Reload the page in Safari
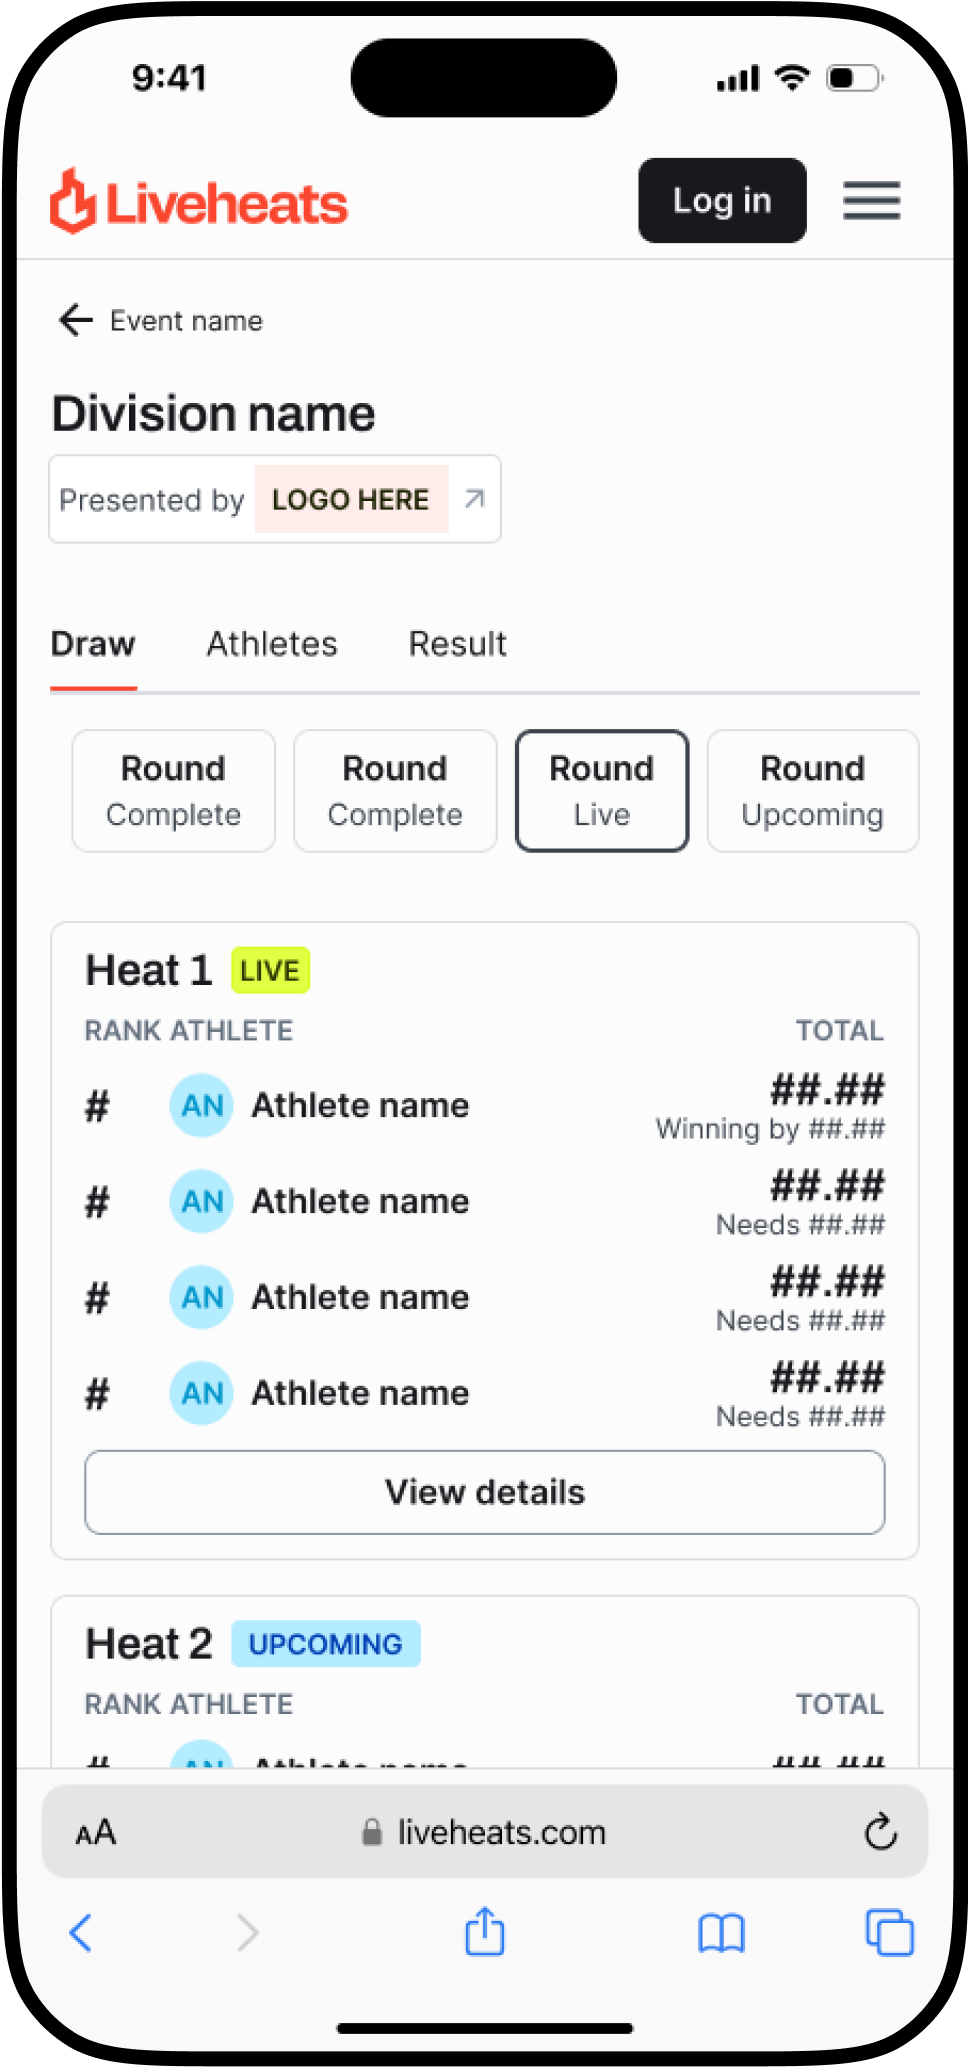The width and height of the screenshot is (968, 2069). 880,1831
